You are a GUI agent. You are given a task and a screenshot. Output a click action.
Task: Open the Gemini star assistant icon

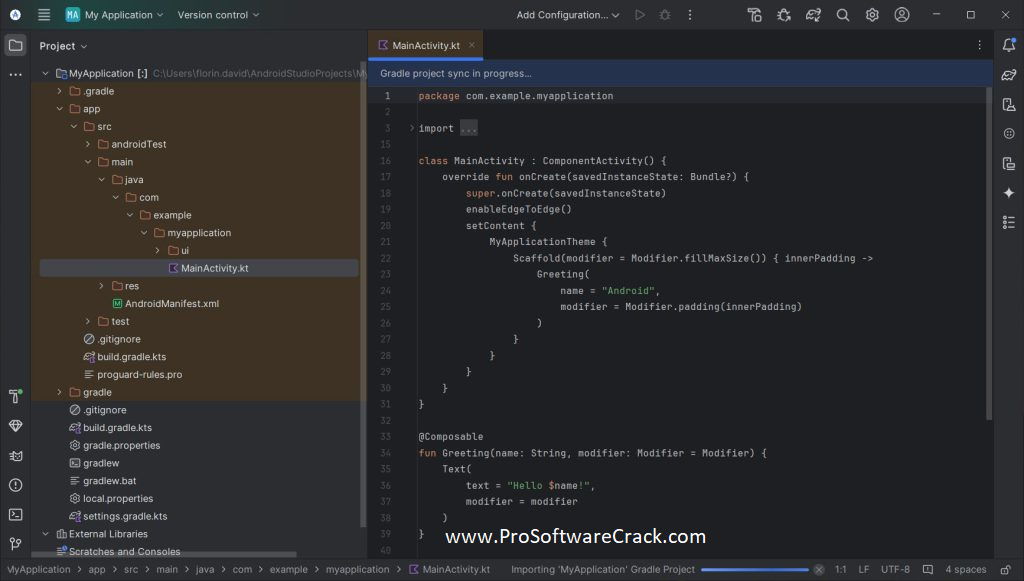pyautogui.click(x=1008, y=193)
